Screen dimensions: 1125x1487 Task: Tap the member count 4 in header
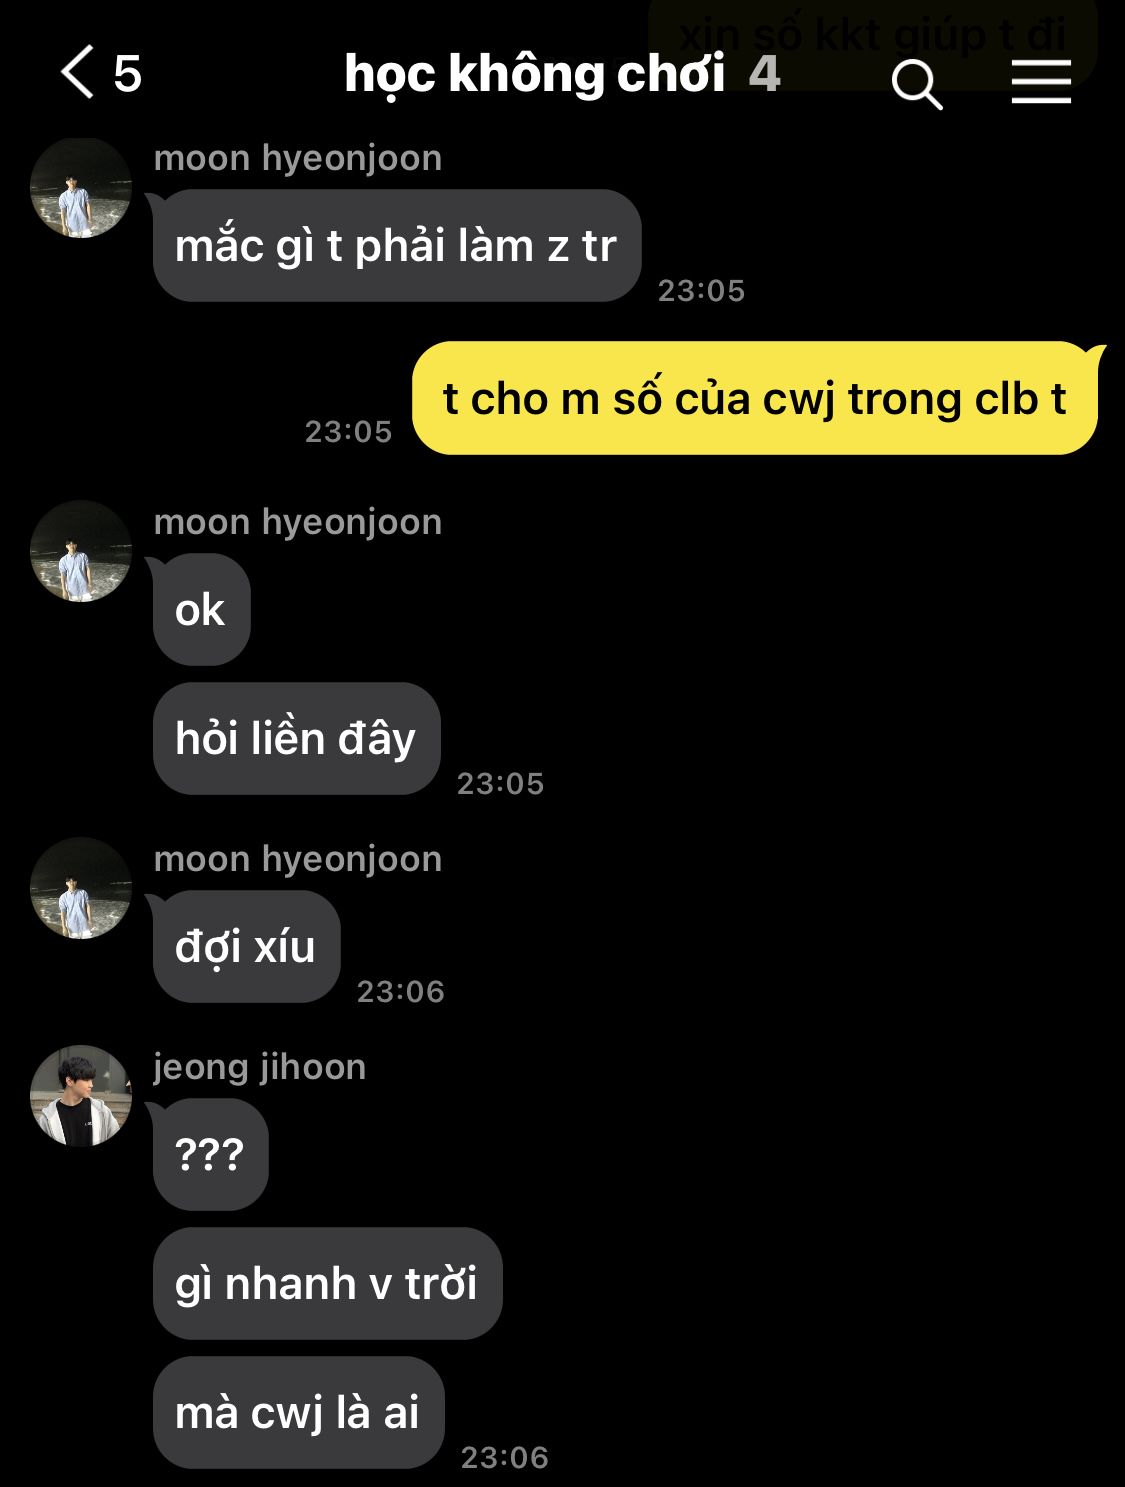click(764, 73)
